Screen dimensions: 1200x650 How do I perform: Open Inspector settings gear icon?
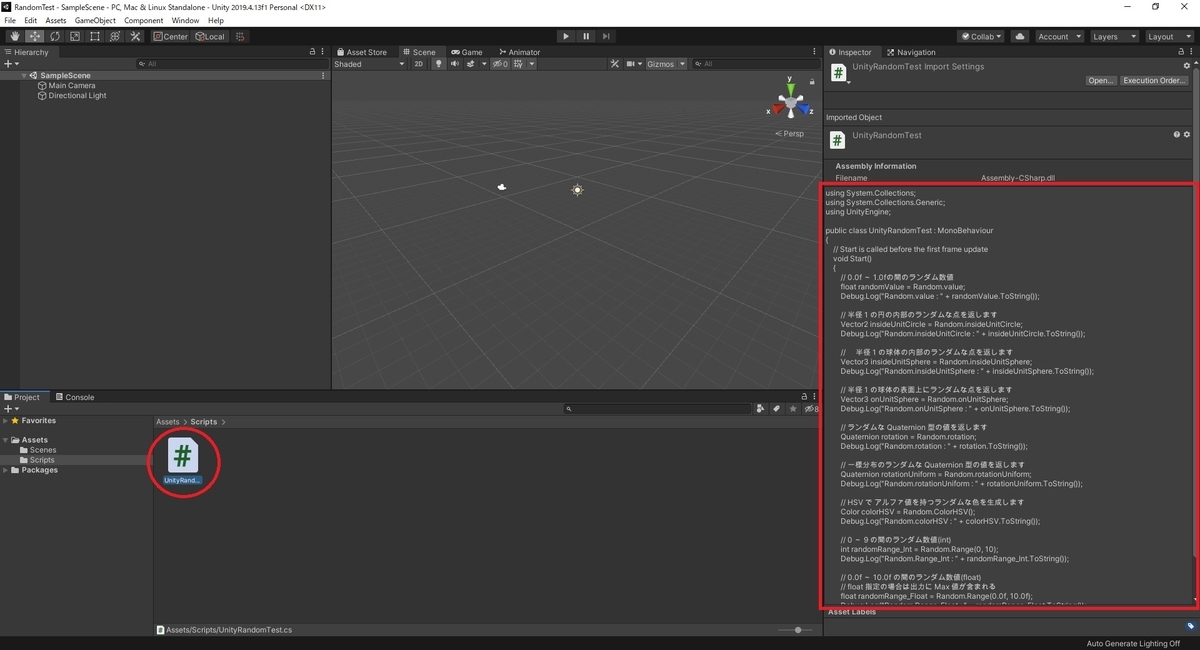tap(1187, 66)
